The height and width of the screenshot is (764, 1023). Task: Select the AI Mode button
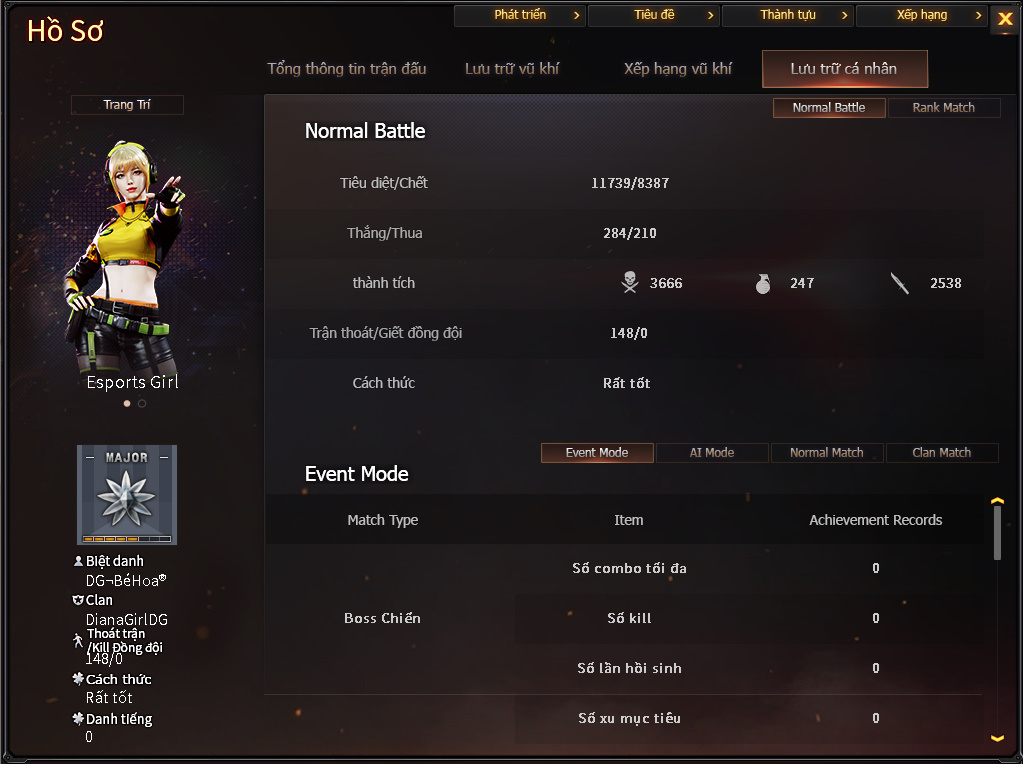(712, 453)
